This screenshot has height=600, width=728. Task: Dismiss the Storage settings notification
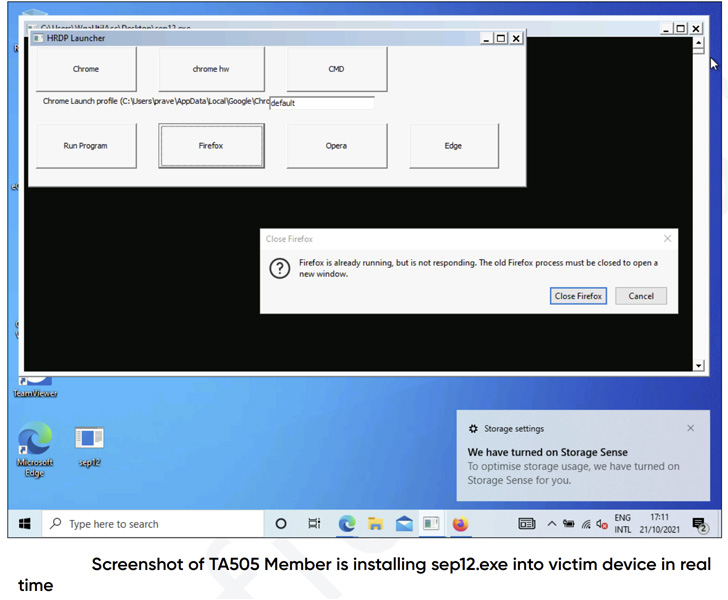point(690,428)
